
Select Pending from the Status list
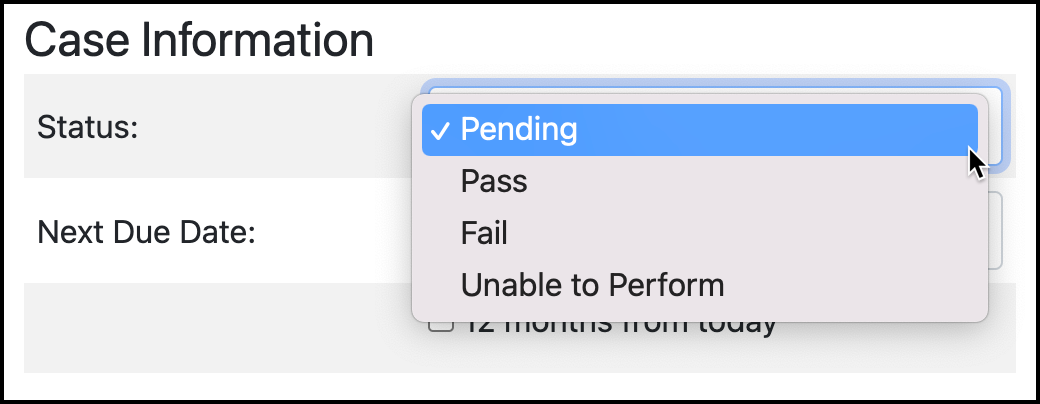518,130
